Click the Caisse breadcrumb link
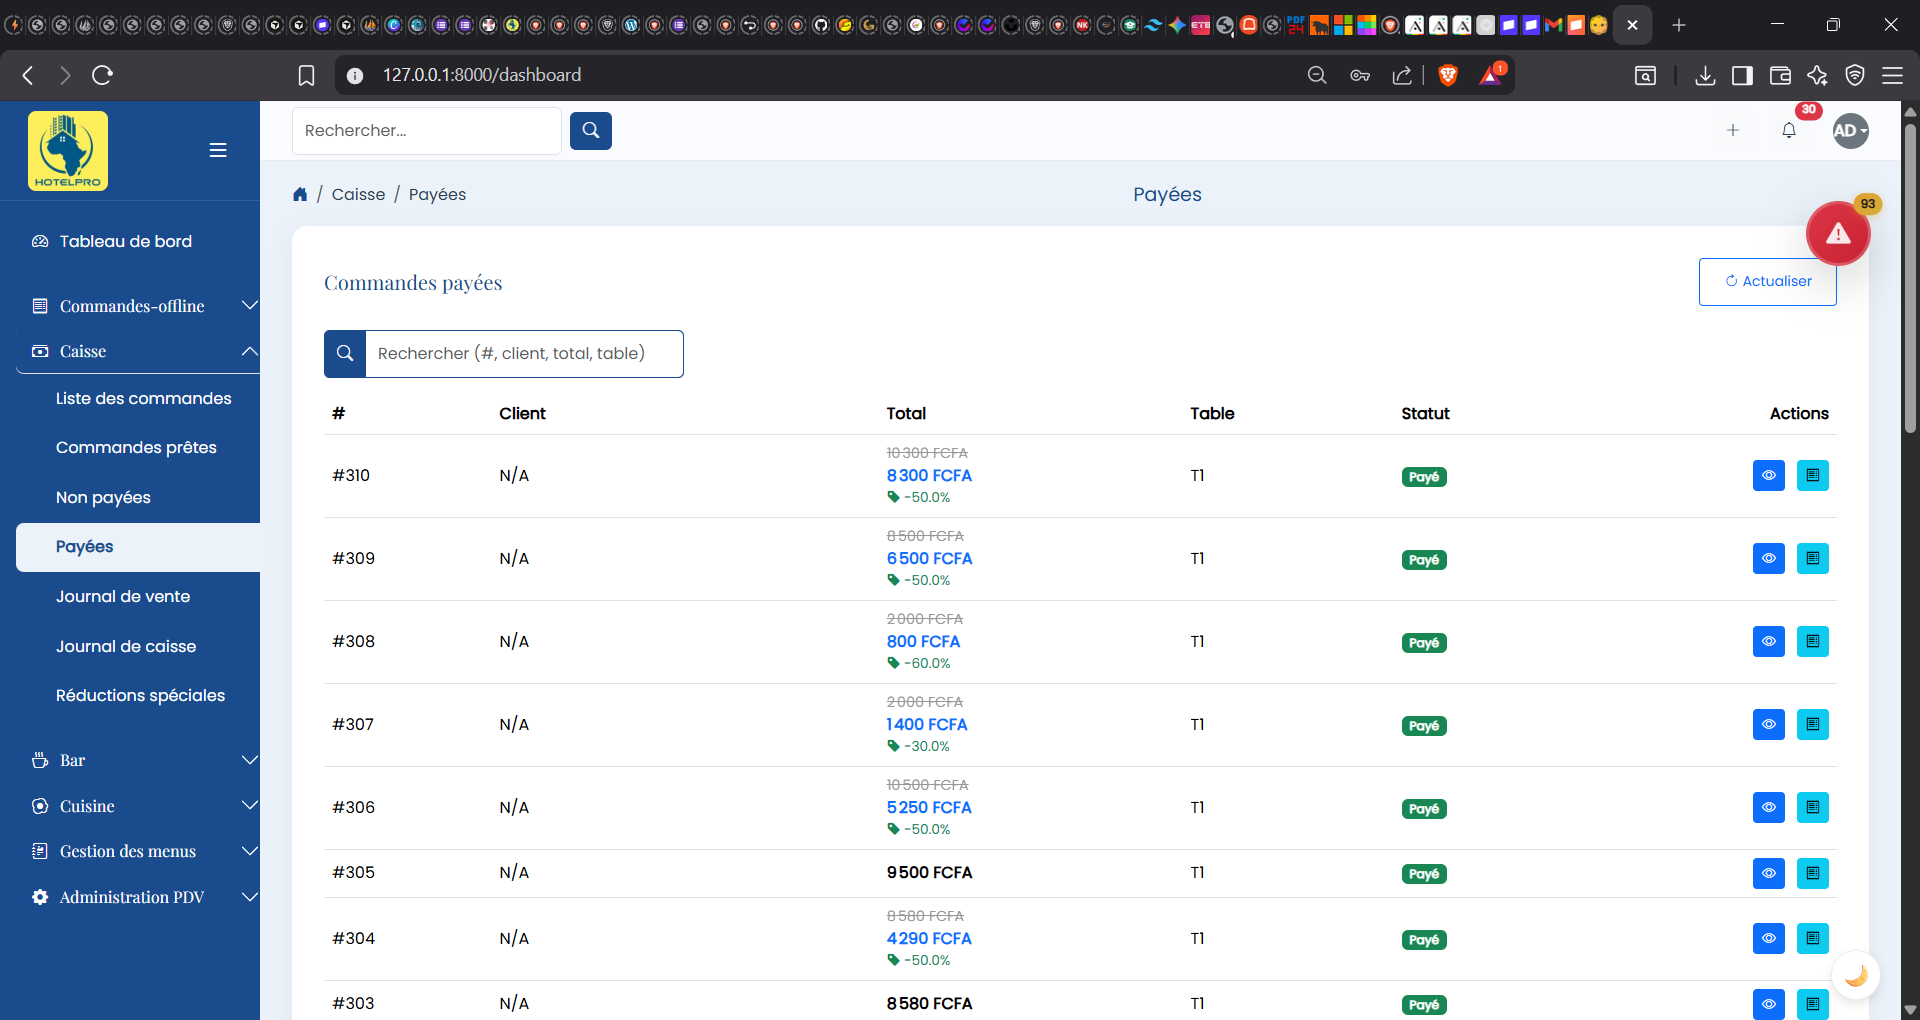 point(358,194)
